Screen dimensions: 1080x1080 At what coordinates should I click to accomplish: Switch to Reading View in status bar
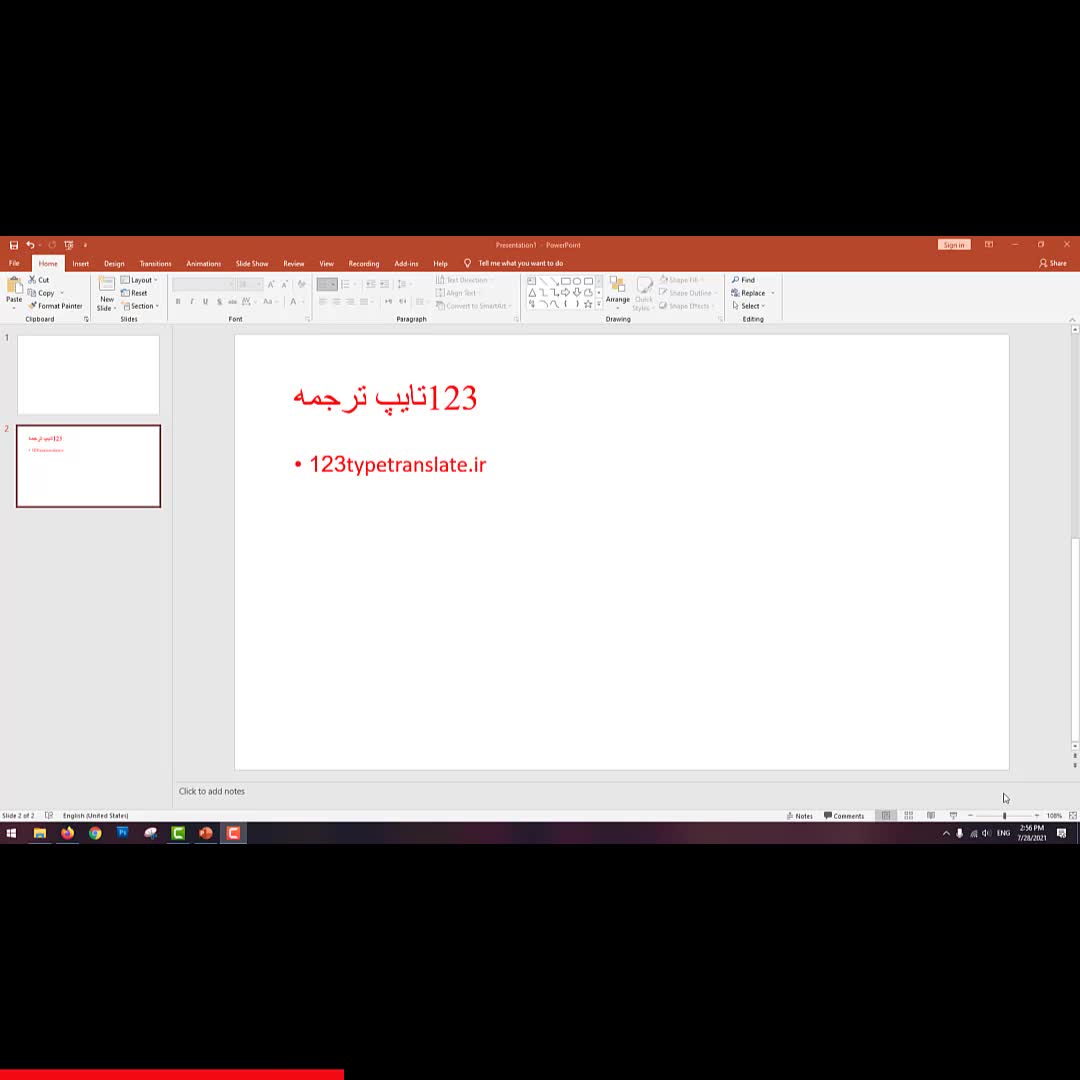(931, 816)
